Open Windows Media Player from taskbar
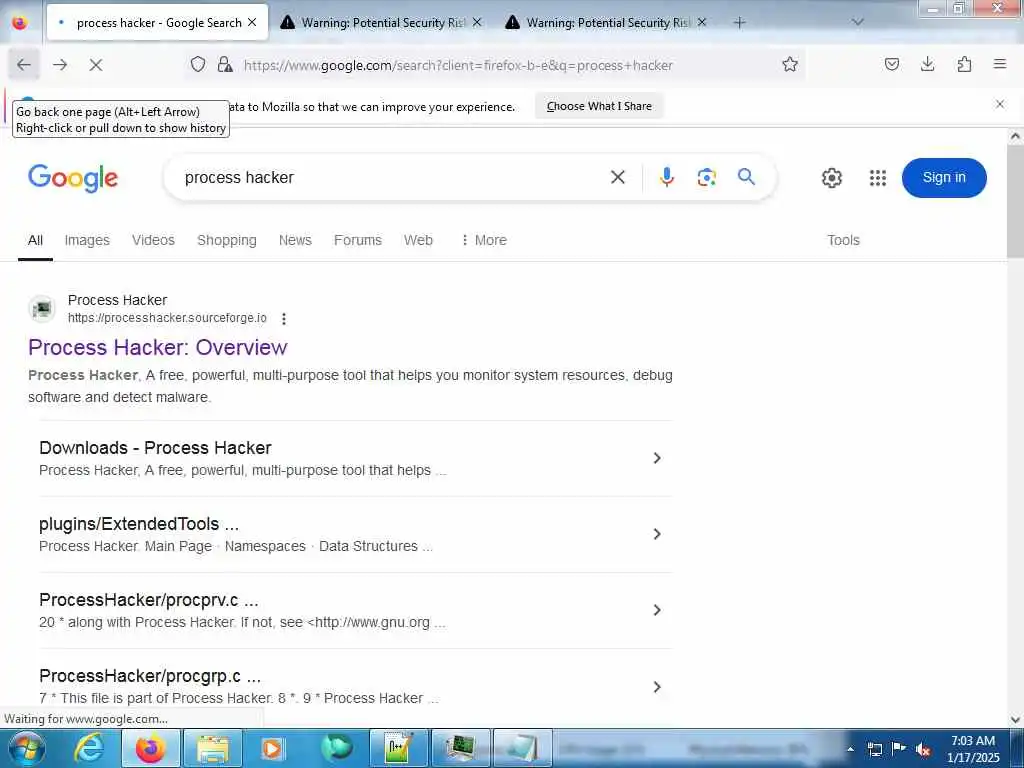The image size is (1024, 768). 274,748
